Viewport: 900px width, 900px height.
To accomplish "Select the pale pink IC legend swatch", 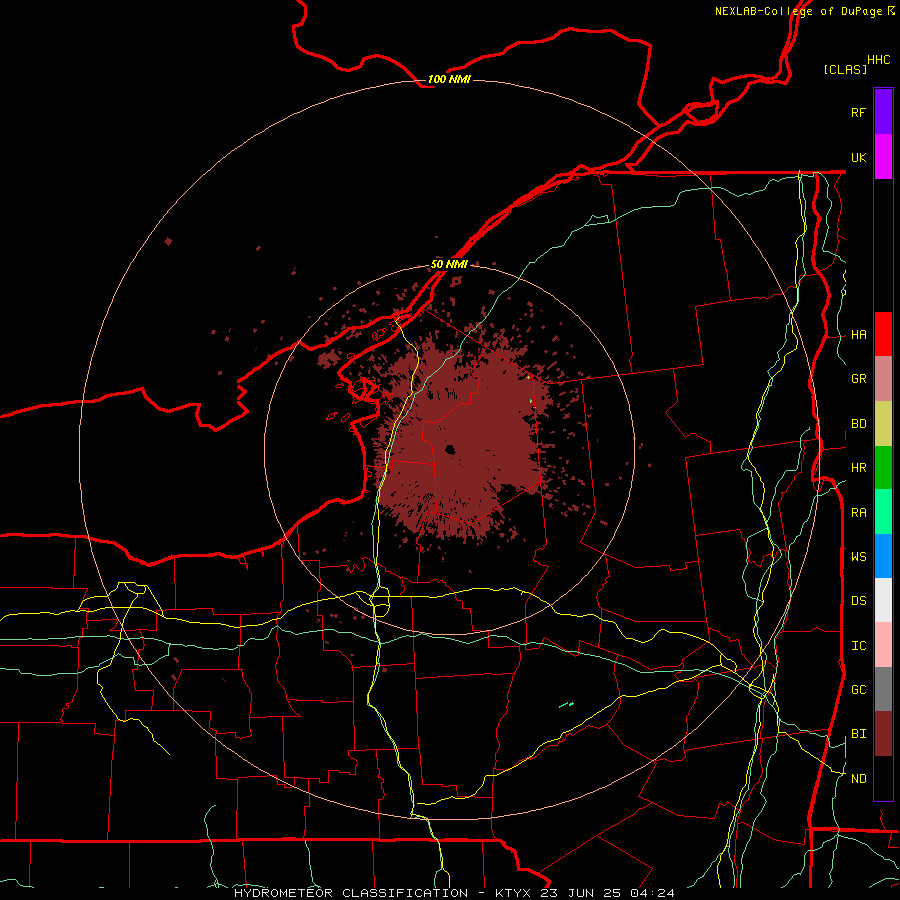I will (x=883, y=645).
